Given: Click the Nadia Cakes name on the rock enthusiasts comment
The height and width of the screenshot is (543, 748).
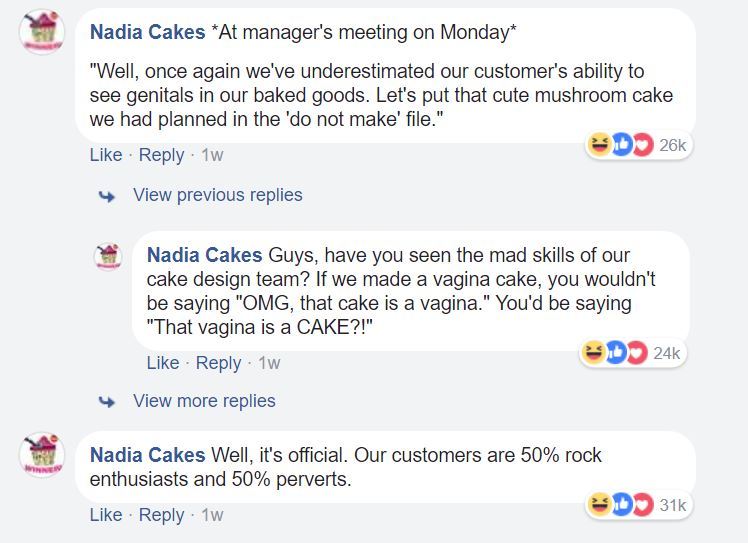Looking at the screenshot, I should click(147, 455).
